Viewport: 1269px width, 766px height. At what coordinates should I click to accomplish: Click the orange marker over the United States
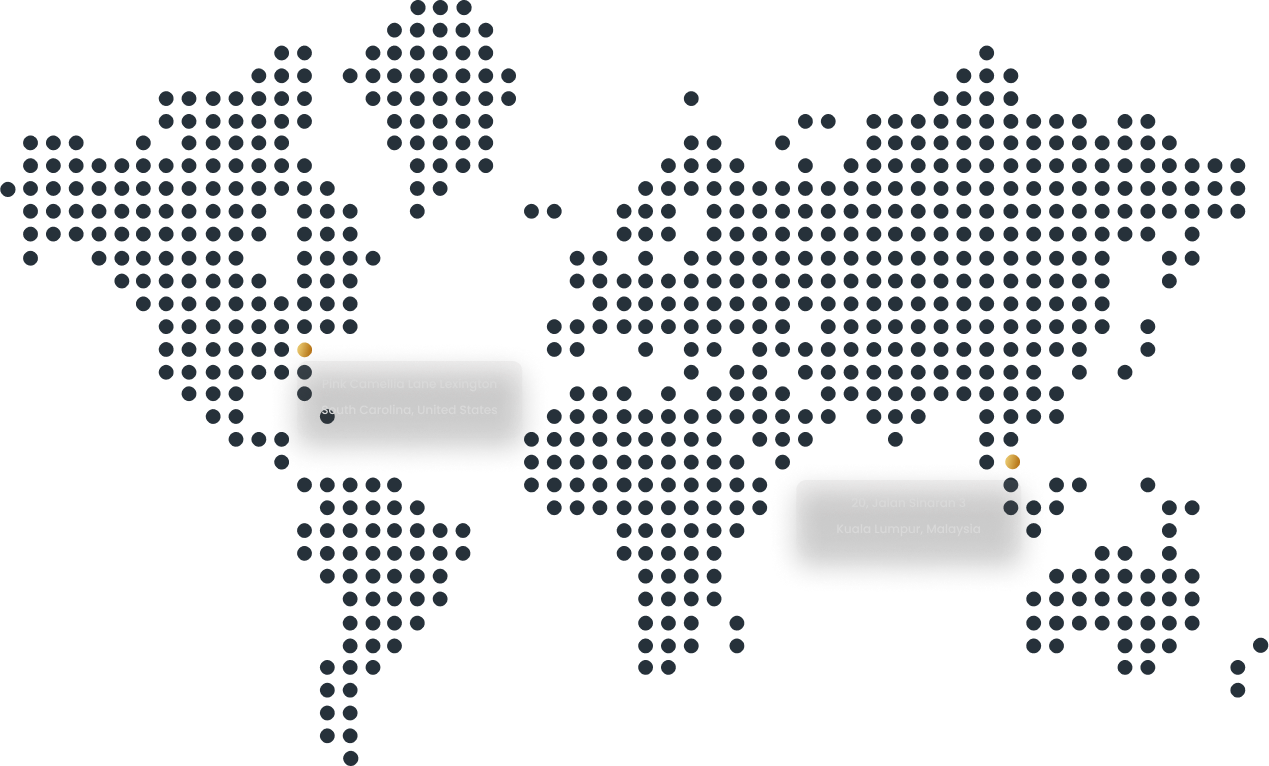tap(305, 348)
